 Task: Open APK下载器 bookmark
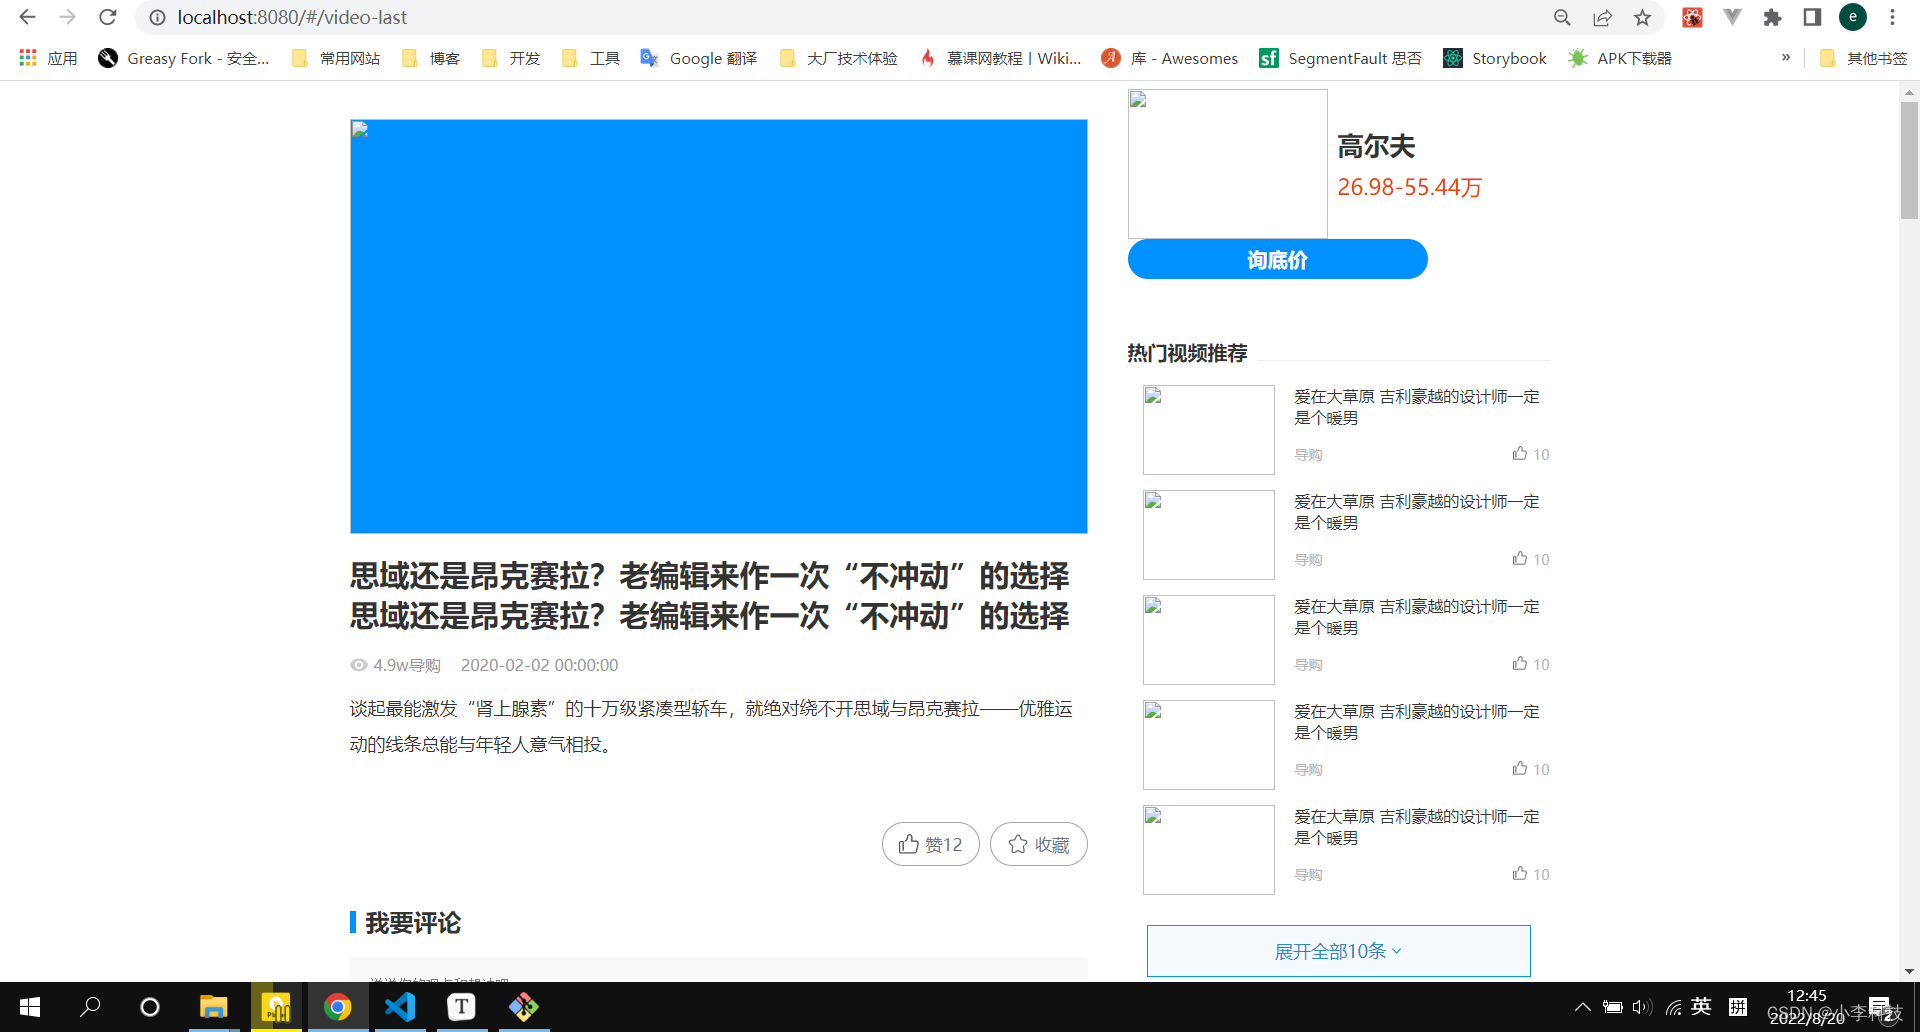pos(1620,58)
